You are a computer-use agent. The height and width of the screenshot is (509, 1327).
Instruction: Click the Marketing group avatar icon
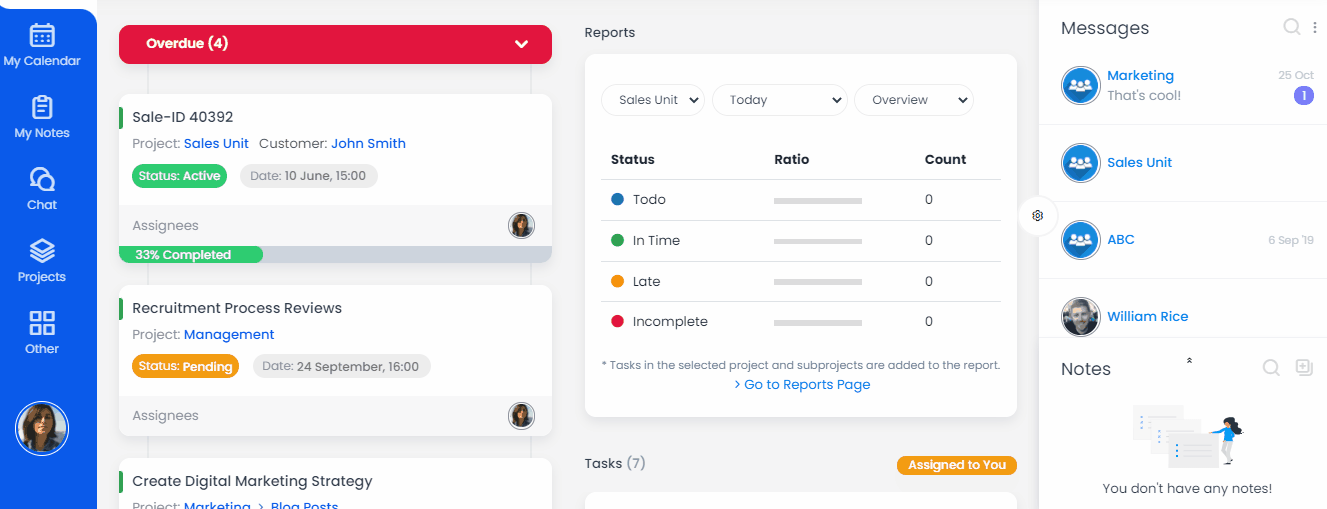1080,86
